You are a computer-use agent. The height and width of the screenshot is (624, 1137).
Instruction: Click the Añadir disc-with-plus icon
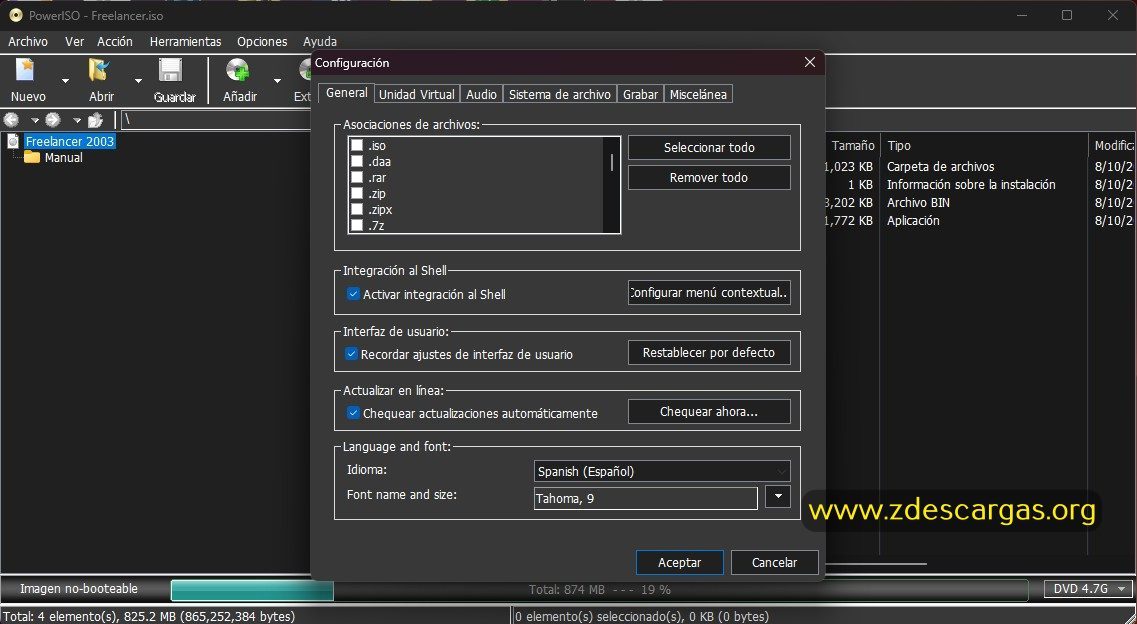click(239, 70)
